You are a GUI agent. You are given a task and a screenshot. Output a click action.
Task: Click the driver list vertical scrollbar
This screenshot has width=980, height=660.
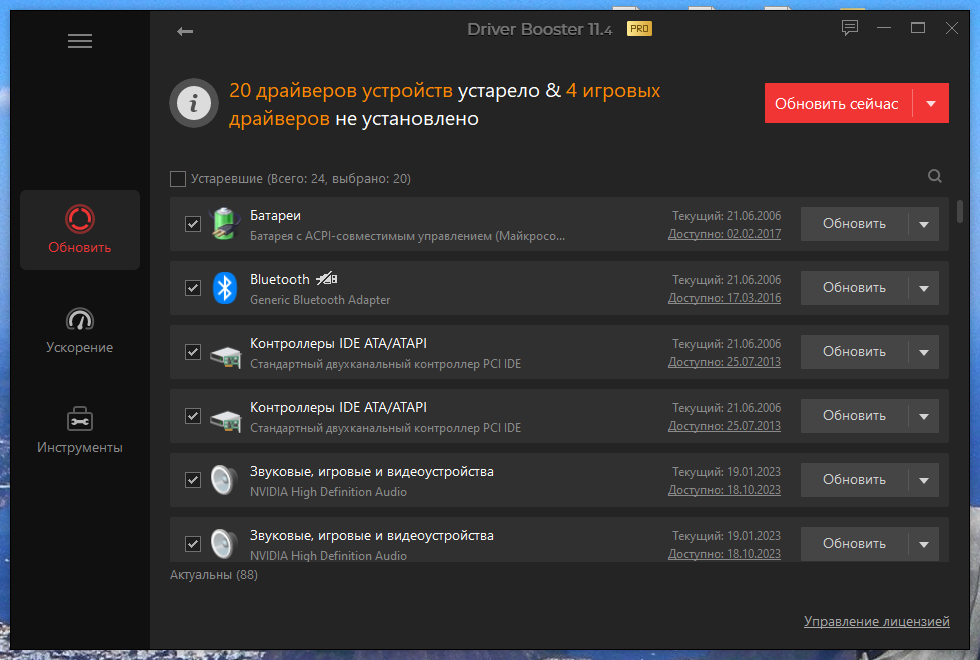960,211
